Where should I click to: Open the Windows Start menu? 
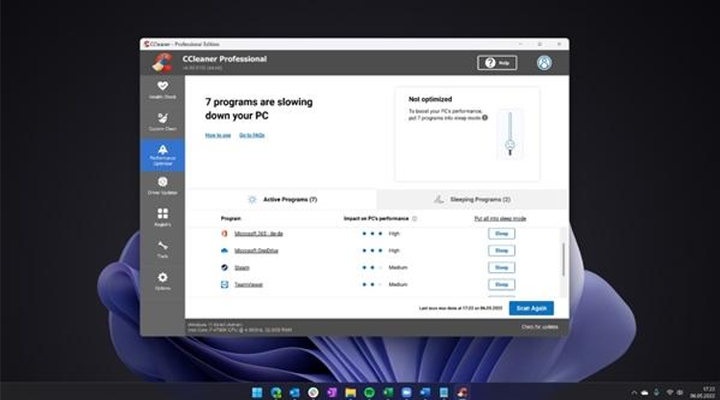pos(257,392)
